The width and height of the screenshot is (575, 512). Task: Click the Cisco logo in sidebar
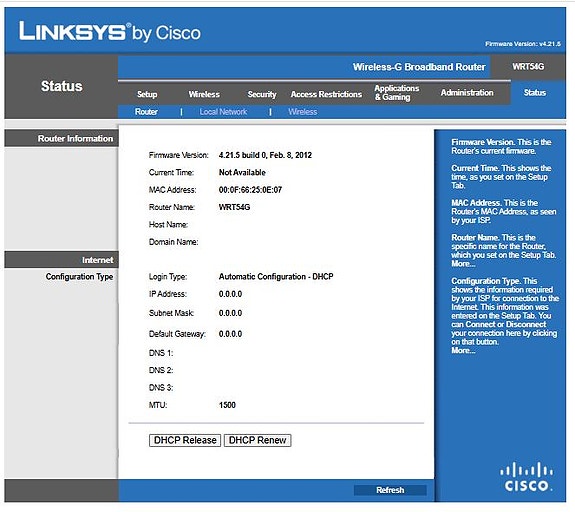[526, 476]
